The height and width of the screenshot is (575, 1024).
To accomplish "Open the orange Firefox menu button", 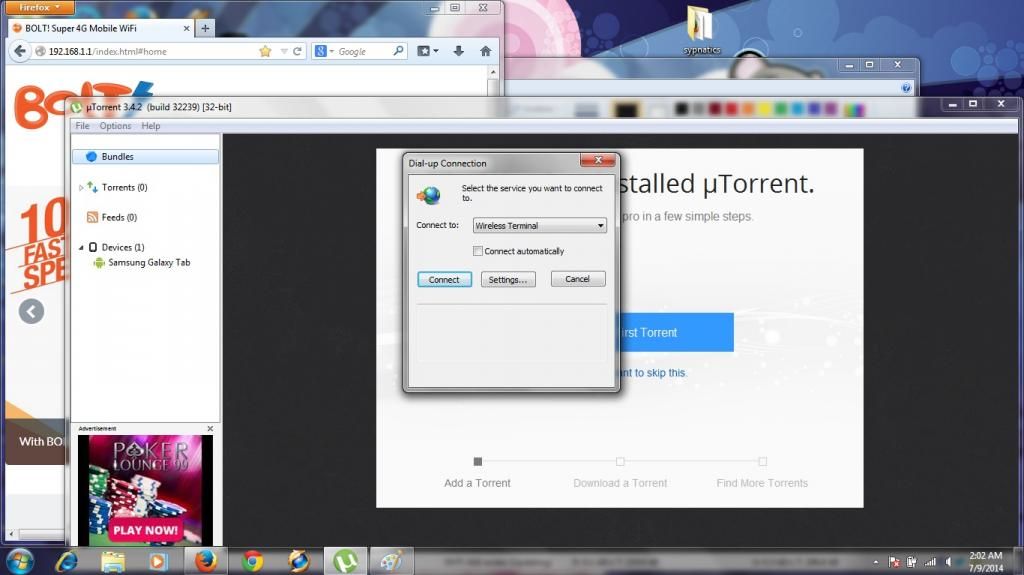I will (39, 7).
